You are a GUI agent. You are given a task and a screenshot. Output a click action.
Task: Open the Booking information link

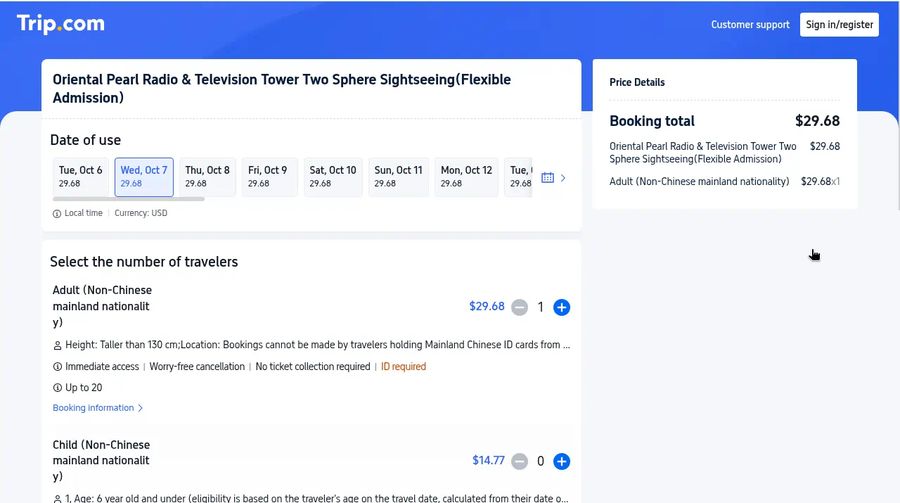click(x=98, y=408)
